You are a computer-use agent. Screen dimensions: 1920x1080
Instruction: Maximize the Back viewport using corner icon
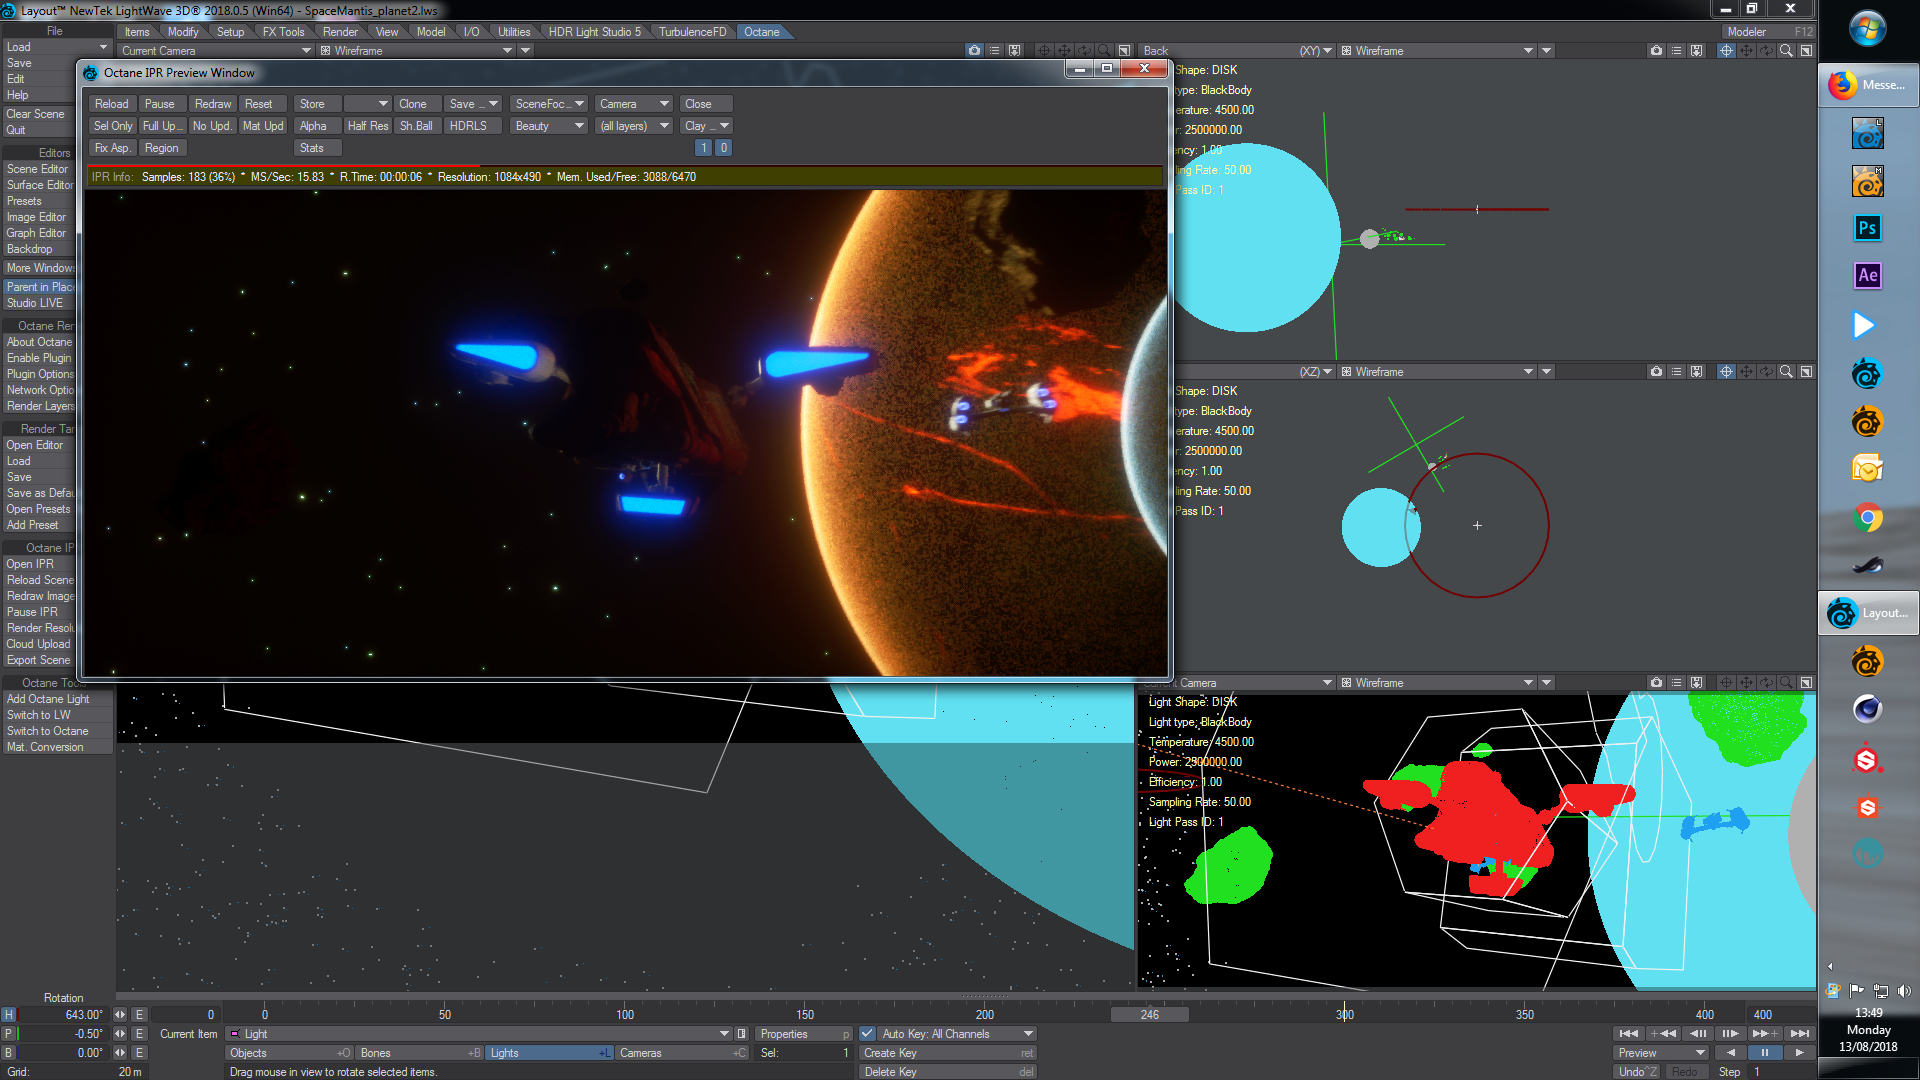tap(1806, 50)
